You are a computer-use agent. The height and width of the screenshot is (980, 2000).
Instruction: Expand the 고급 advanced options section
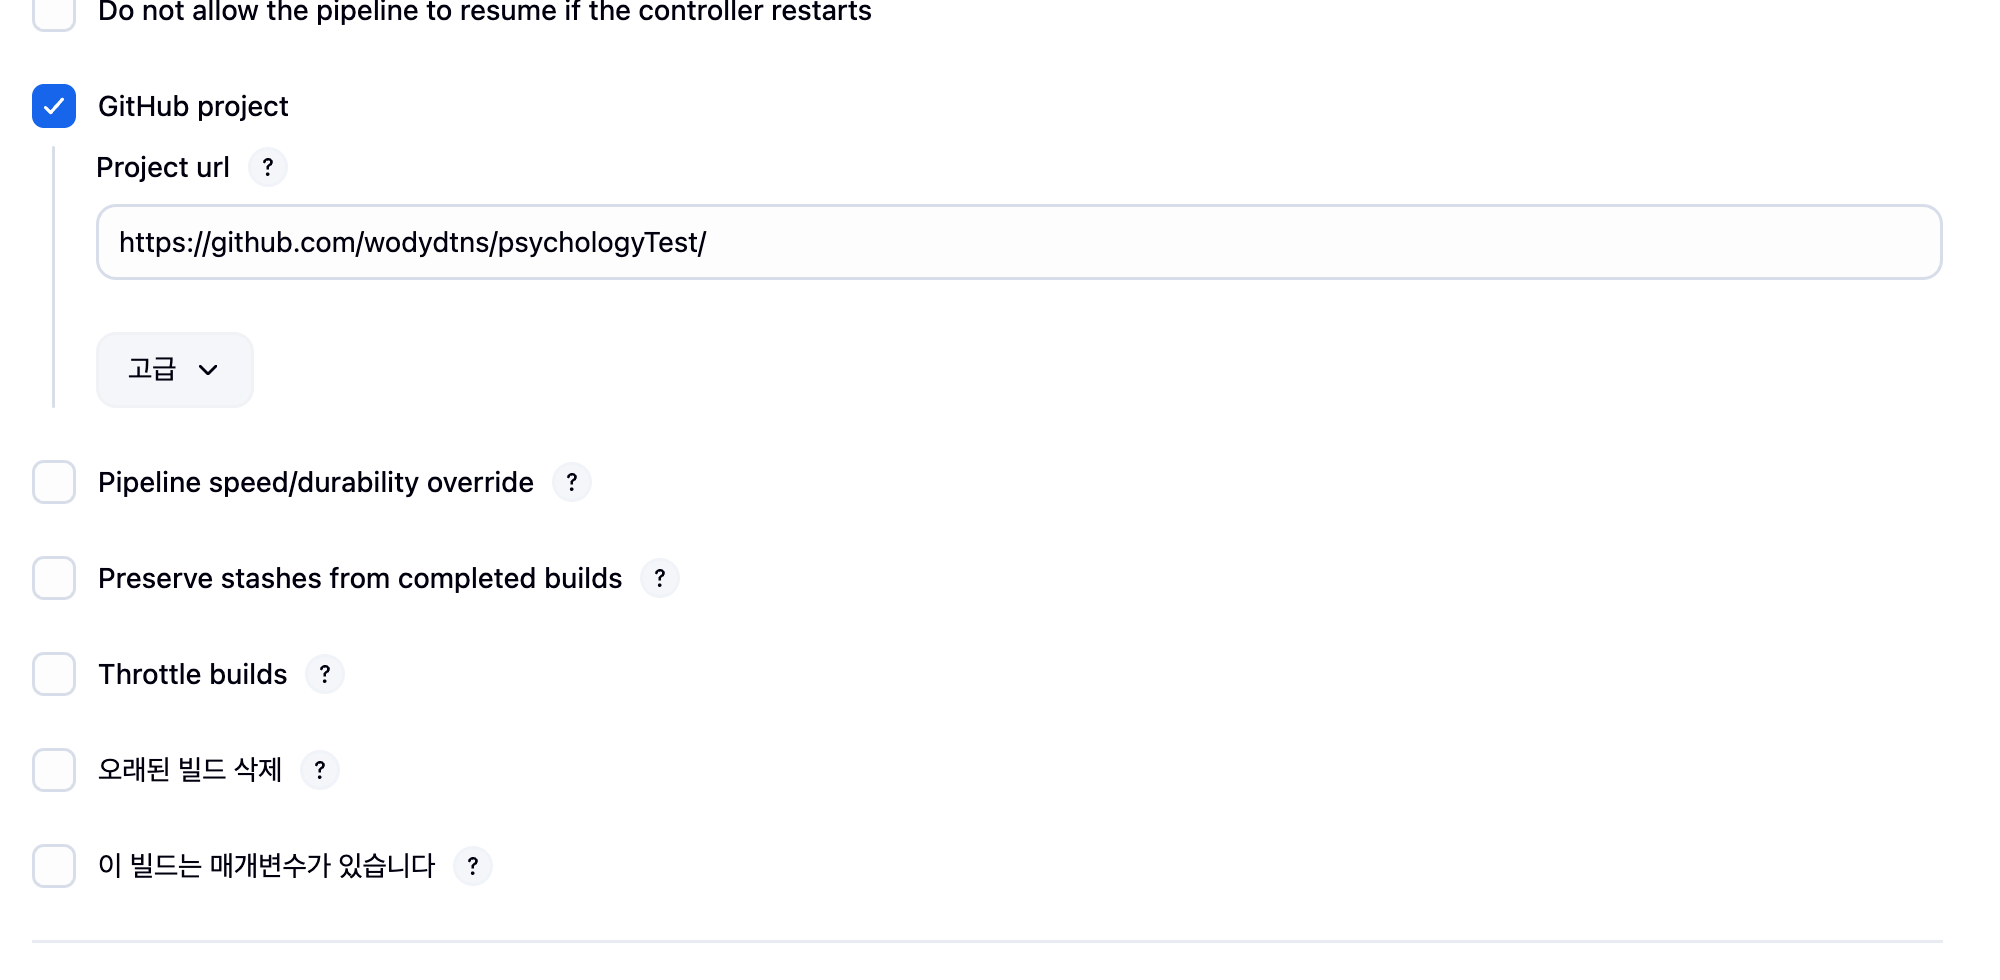[174, 370]
